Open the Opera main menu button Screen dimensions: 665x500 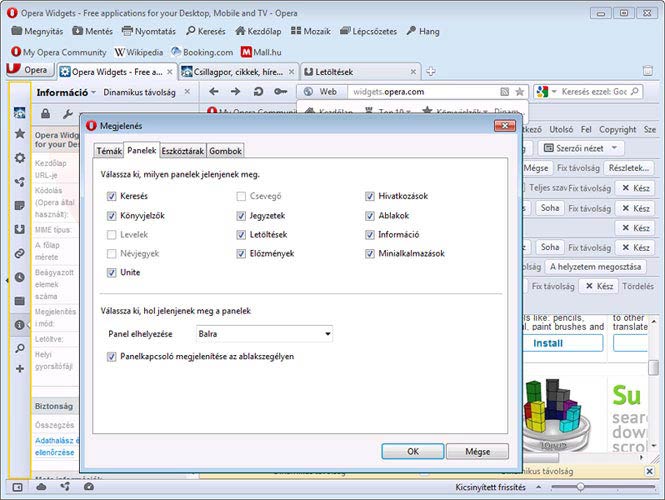pyautogui.click(x=30, y=70)
